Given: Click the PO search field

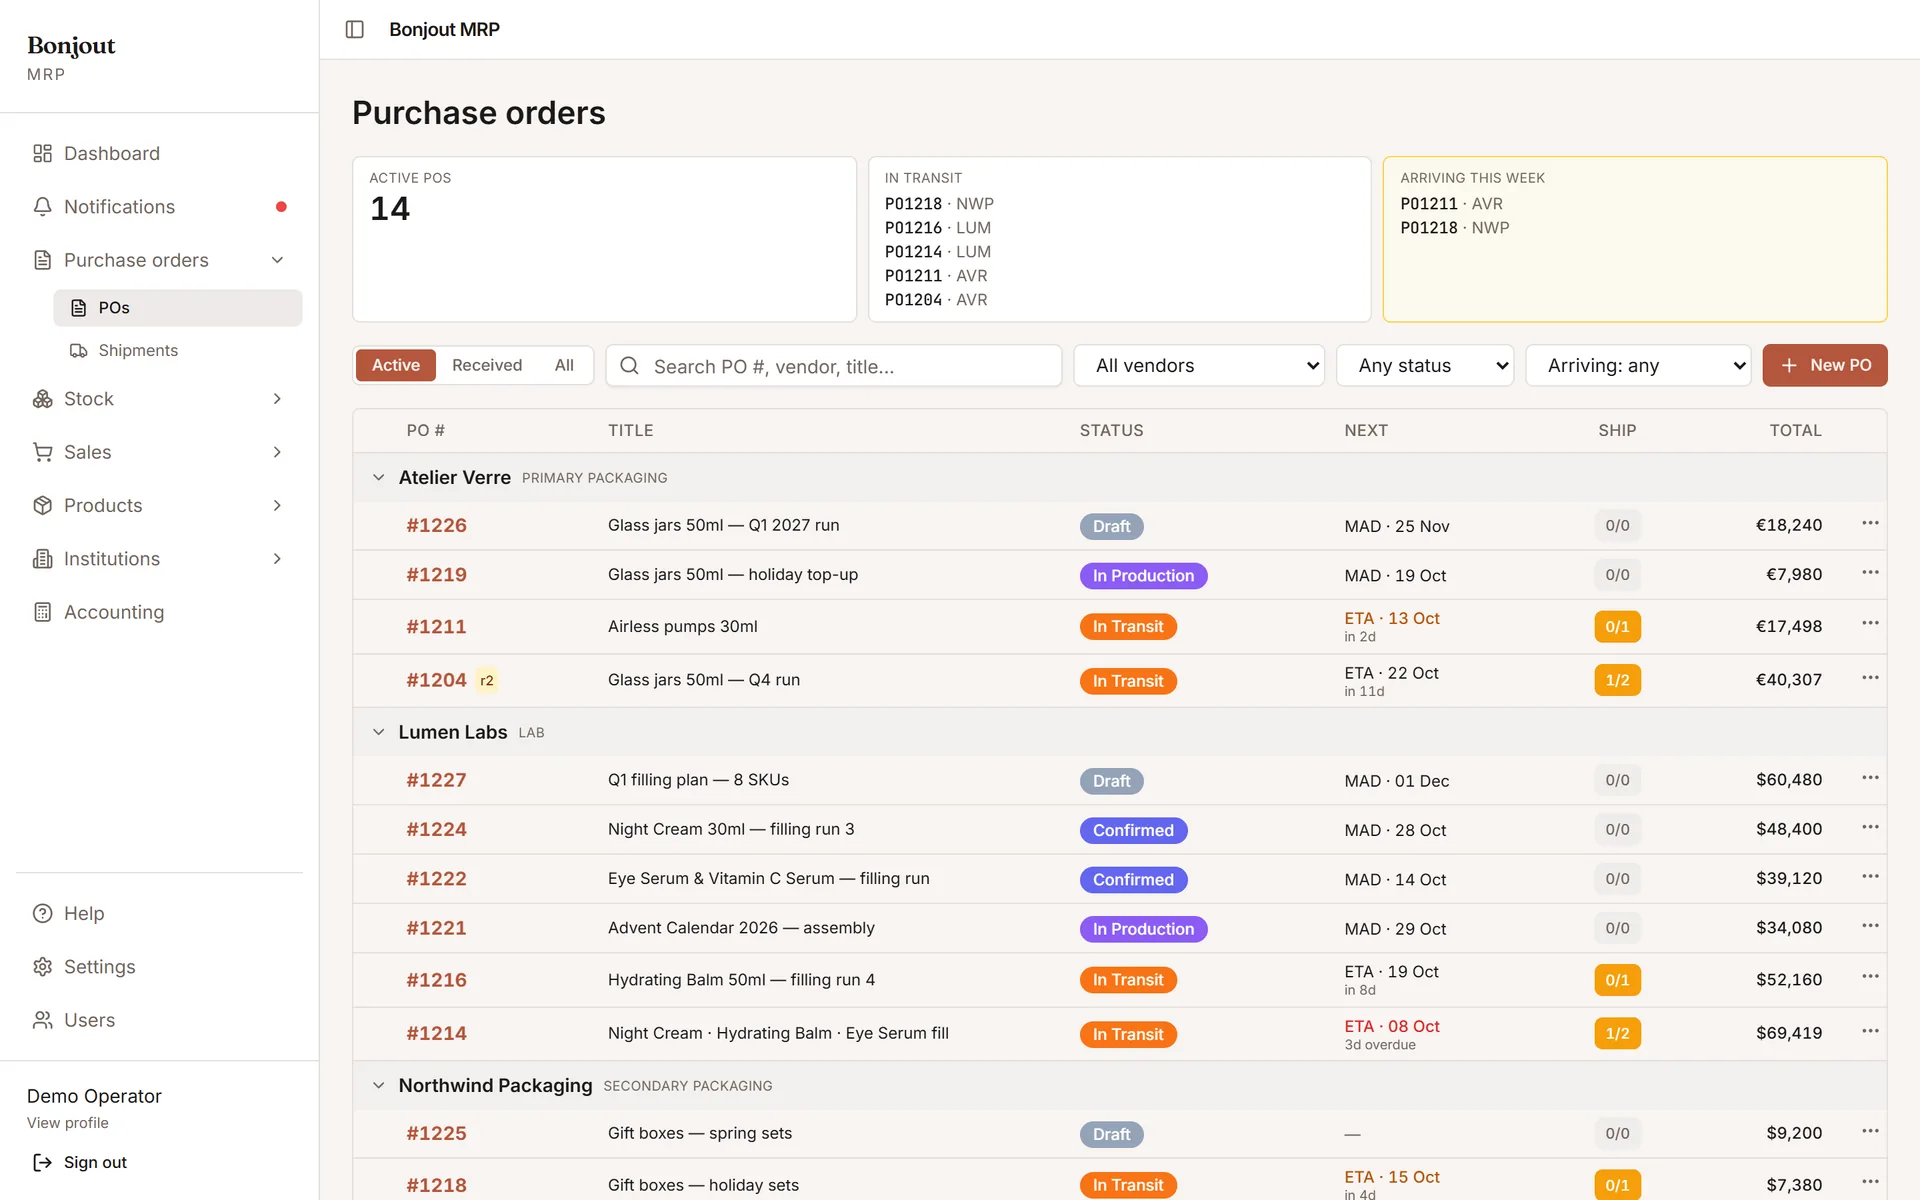Looking at the screenshot, I should tap(833, 366).
